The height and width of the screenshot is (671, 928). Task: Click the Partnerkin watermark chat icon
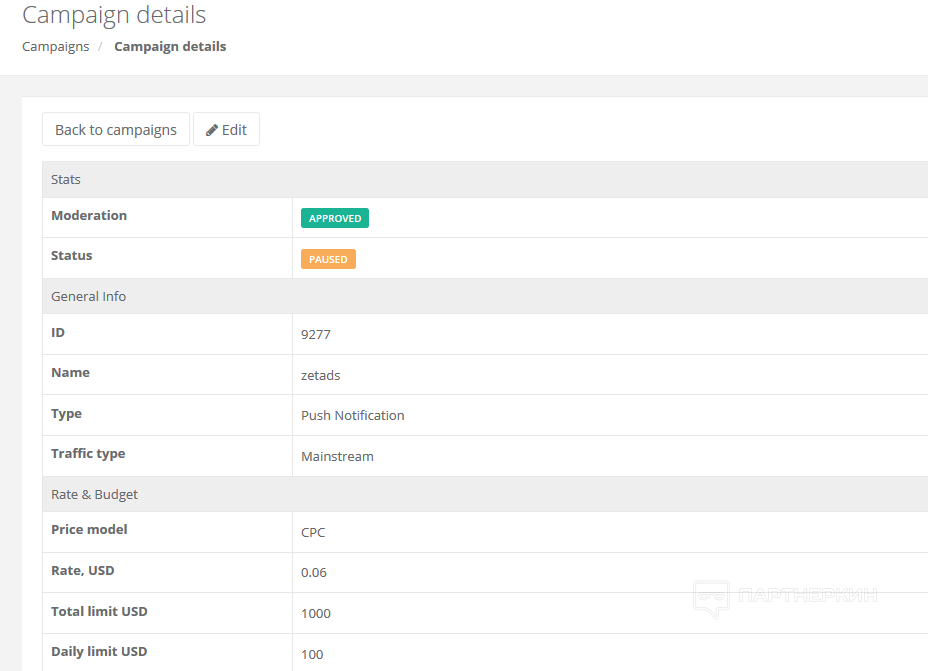(x=711, y=598)
